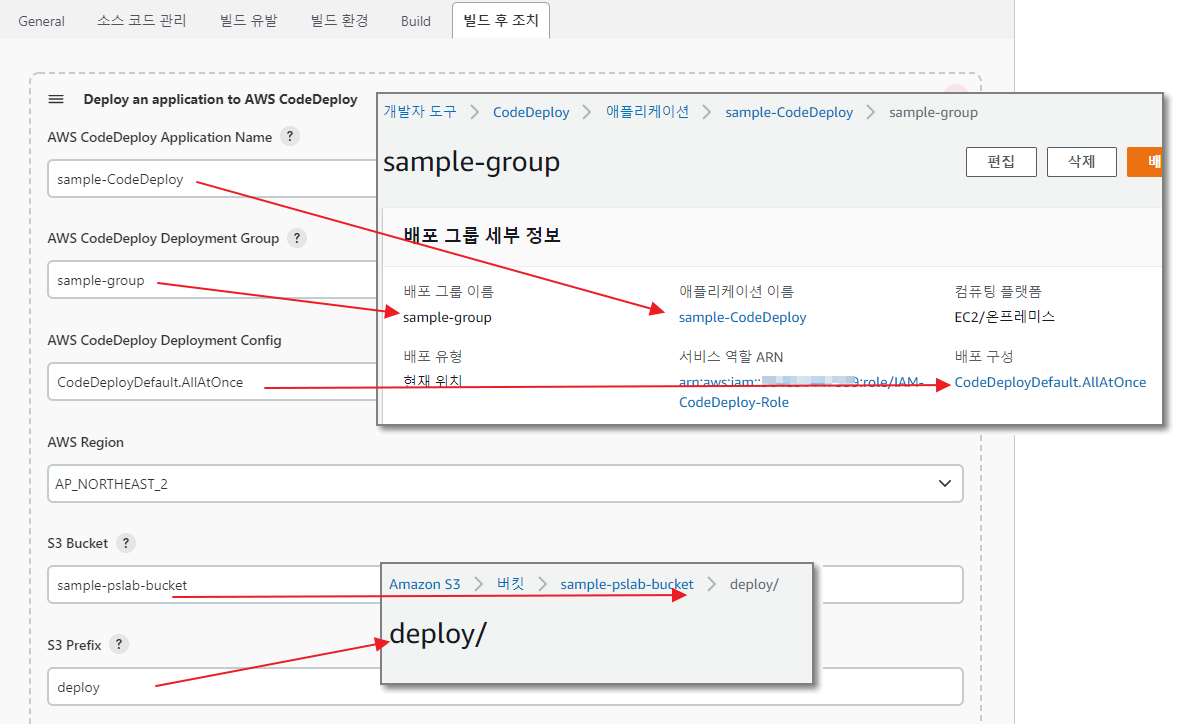This screenshot has width=1177, height=724.
Task: Go to the Build tab
Action: tap(415, 21)
